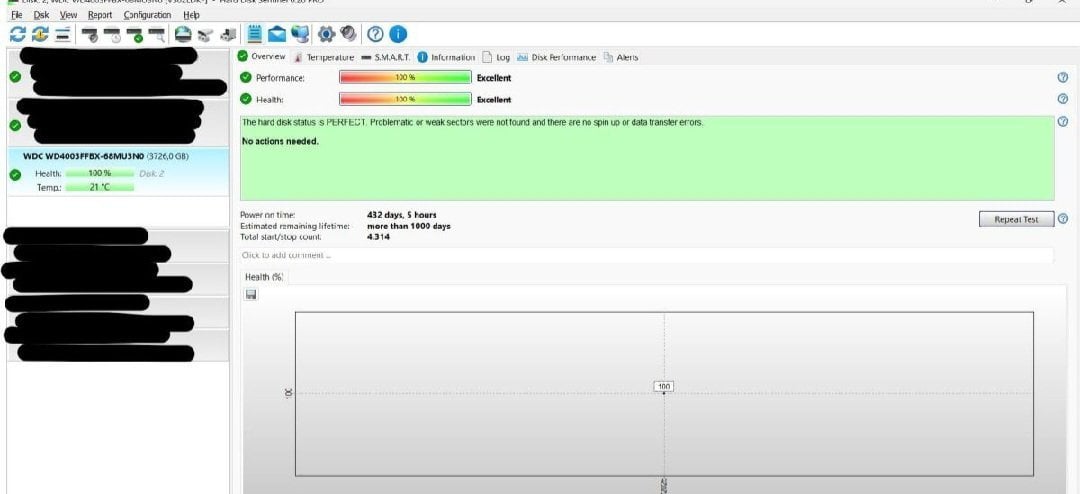Switch to the Temperature tab
The height and width of the screenshot is (494, 1080).
(x=324, y=57)
